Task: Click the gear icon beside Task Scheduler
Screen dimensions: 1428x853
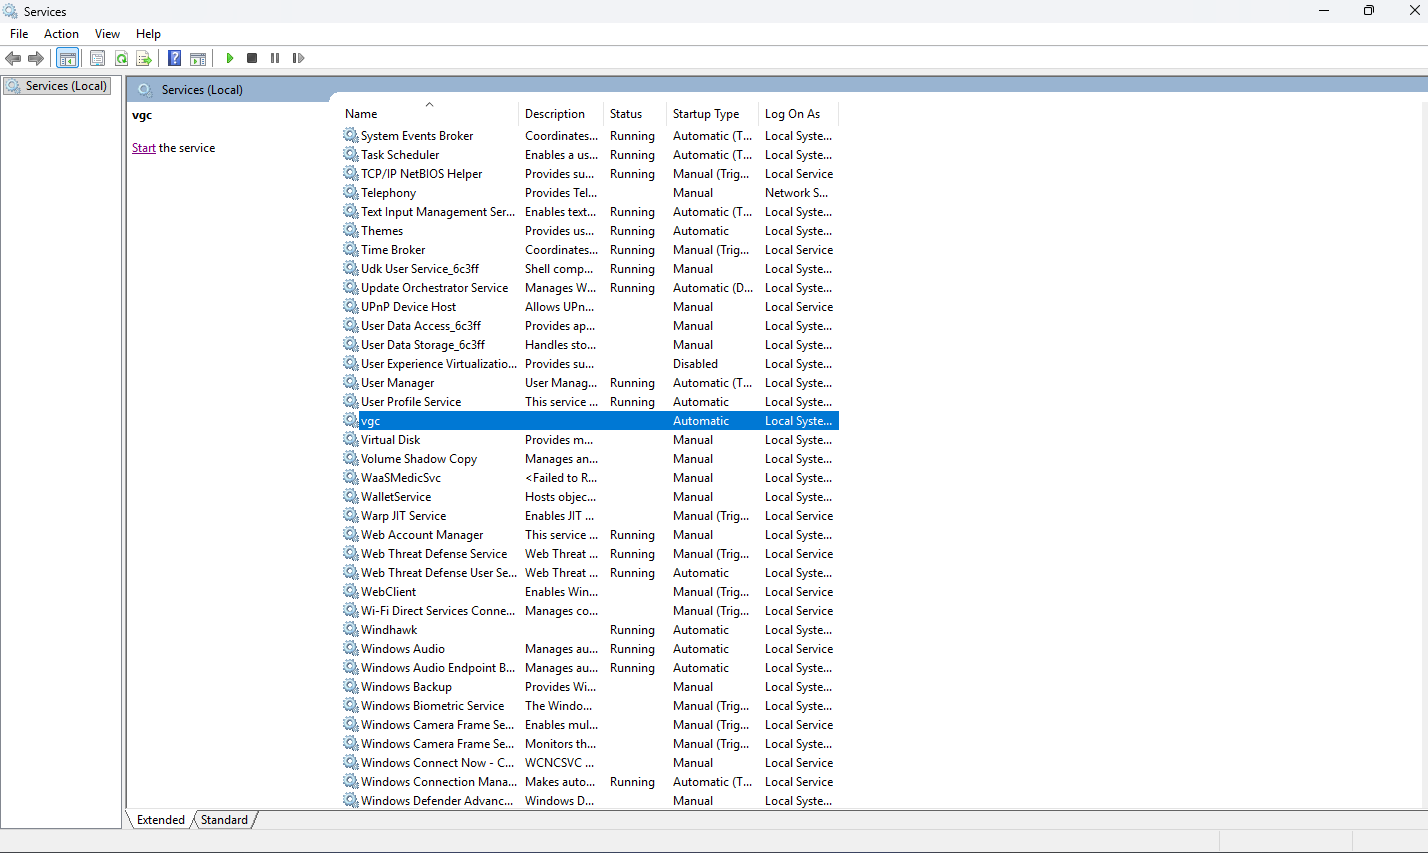Action: (x=351, y=155)
